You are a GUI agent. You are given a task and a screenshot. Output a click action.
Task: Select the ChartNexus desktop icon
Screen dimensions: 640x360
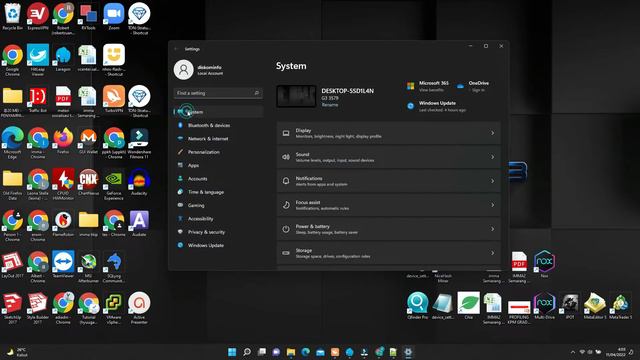pyautogui.click(x=88, y=182)
